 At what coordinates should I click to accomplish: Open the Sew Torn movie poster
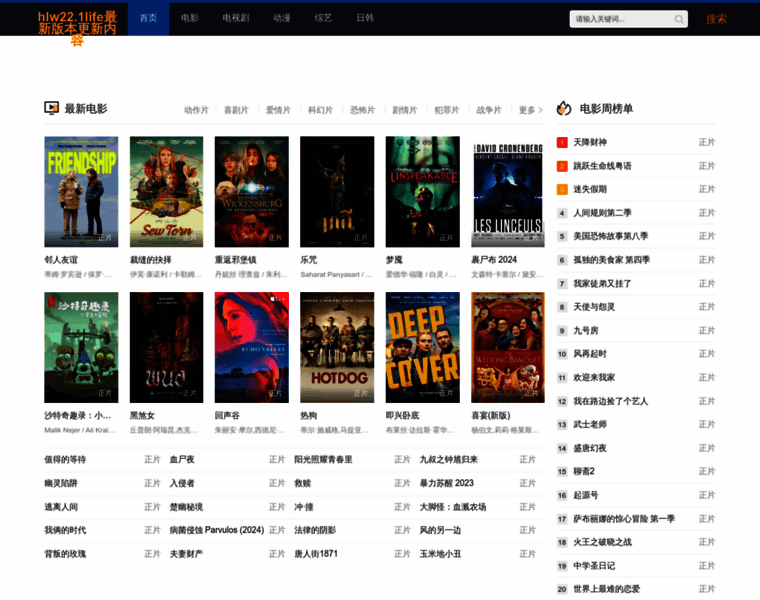pyautogui.click(x=166, y=192)
